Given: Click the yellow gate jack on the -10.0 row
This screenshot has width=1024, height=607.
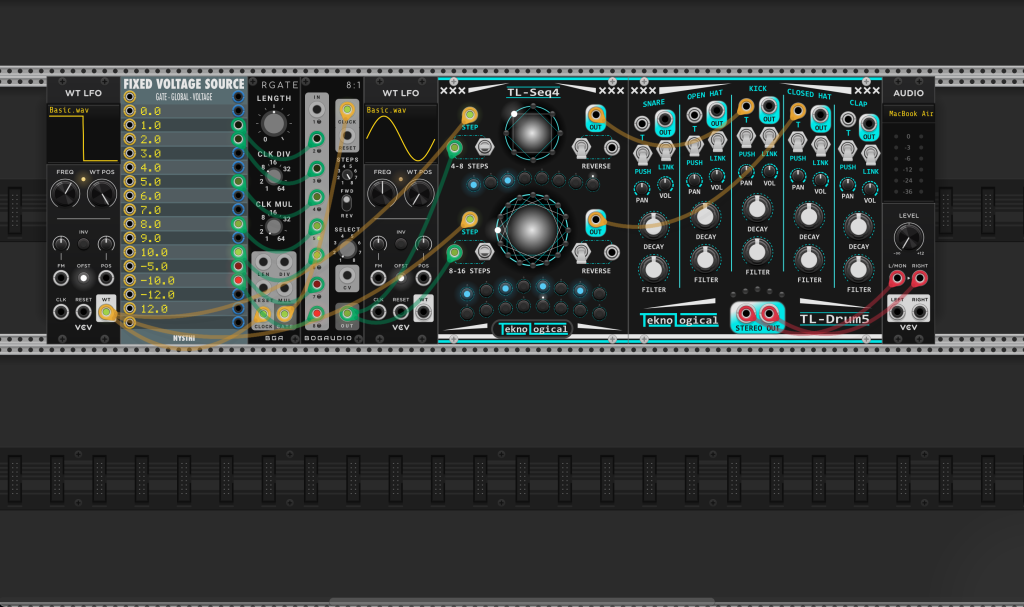Looking at the screenshot, I should pos(129,280).
